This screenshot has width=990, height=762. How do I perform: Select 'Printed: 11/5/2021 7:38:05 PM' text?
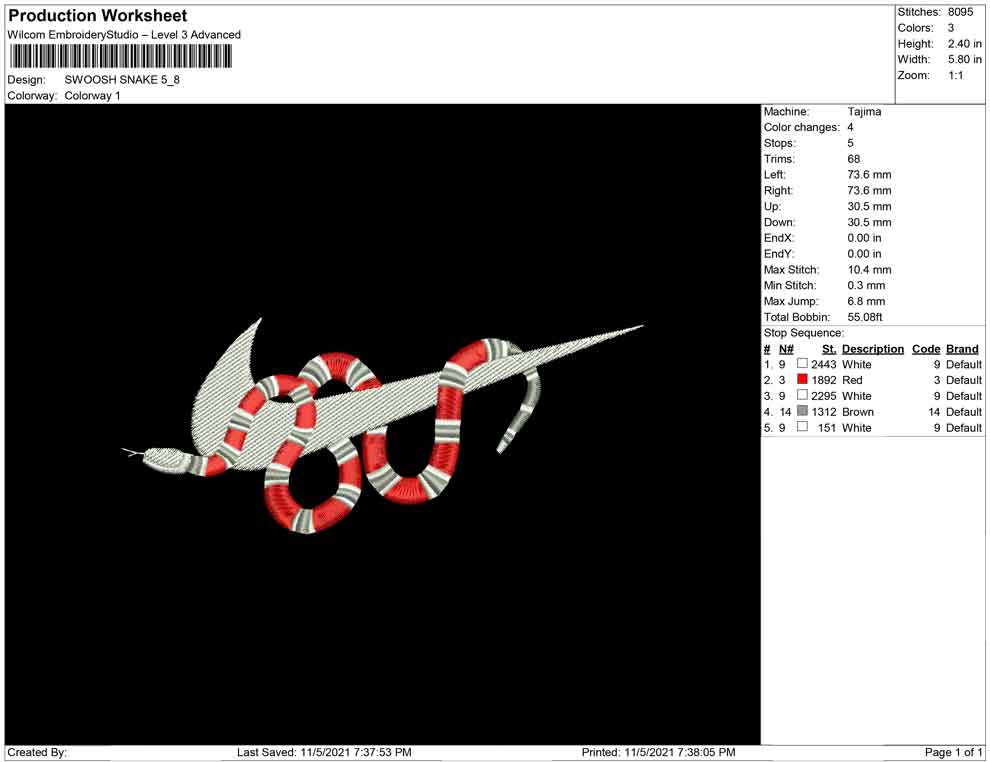pos(659,752)
